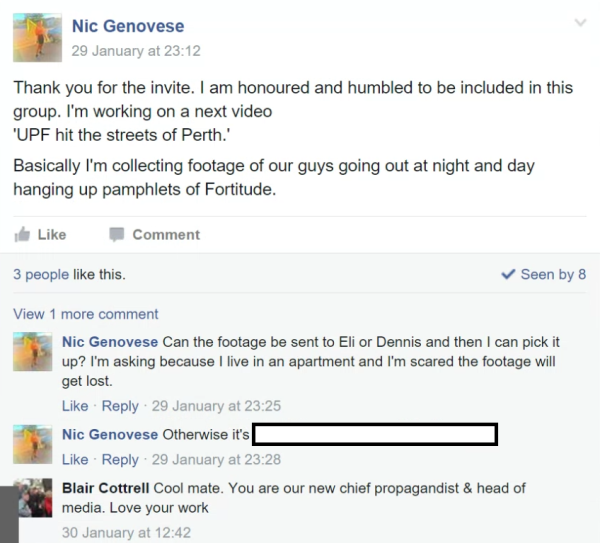
Task: Like the comment posted at 23:25
Action: coord(75,406)
